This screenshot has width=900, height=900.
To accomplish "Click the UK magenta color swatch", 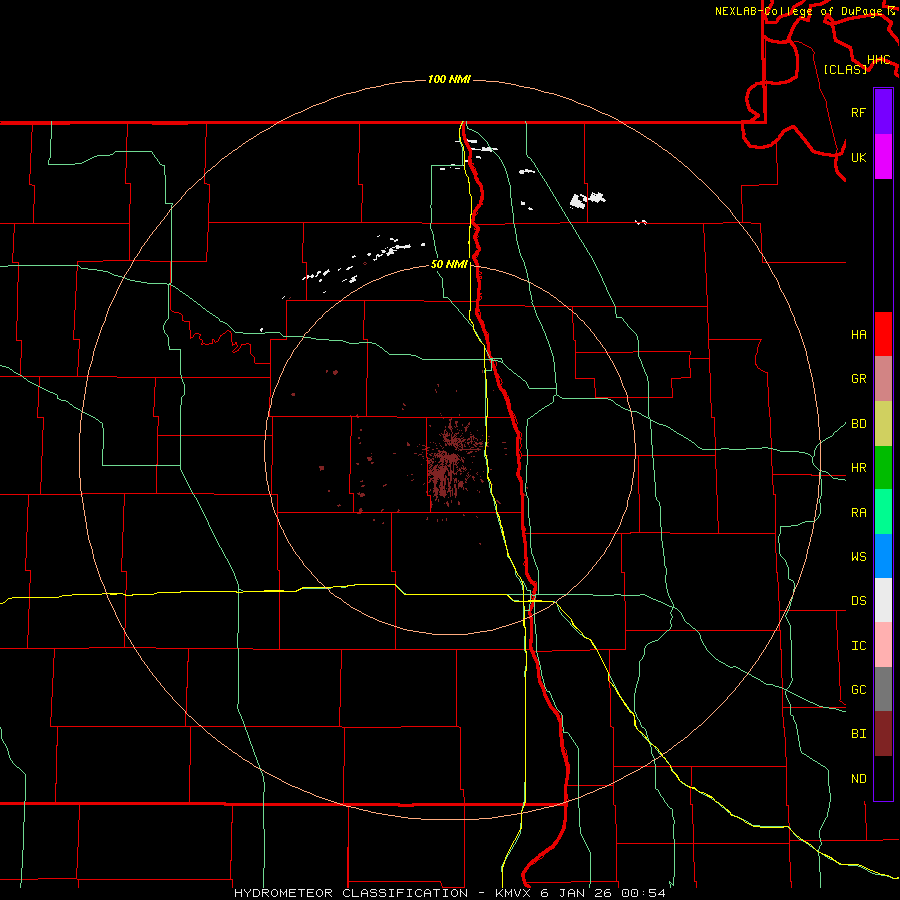I will coord(883,157).
